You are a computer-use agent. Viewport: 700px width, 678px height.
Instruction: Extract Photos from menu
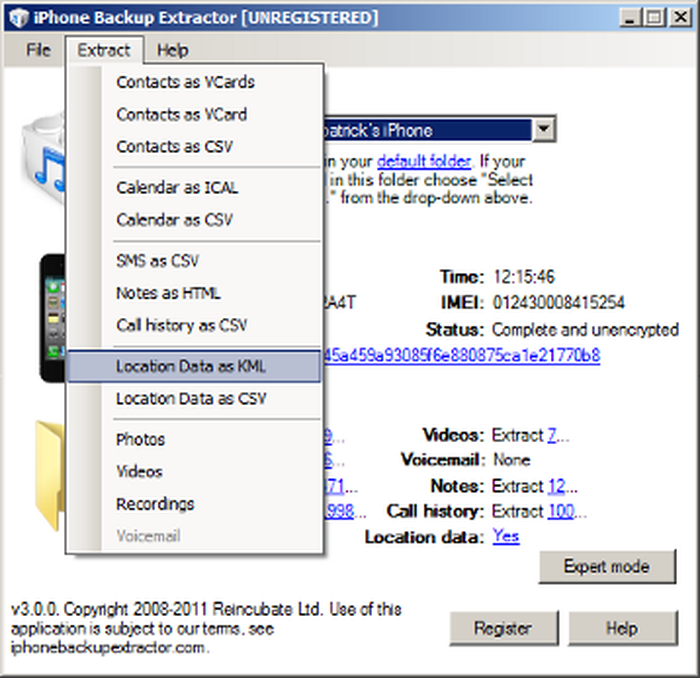click(194, 440)
